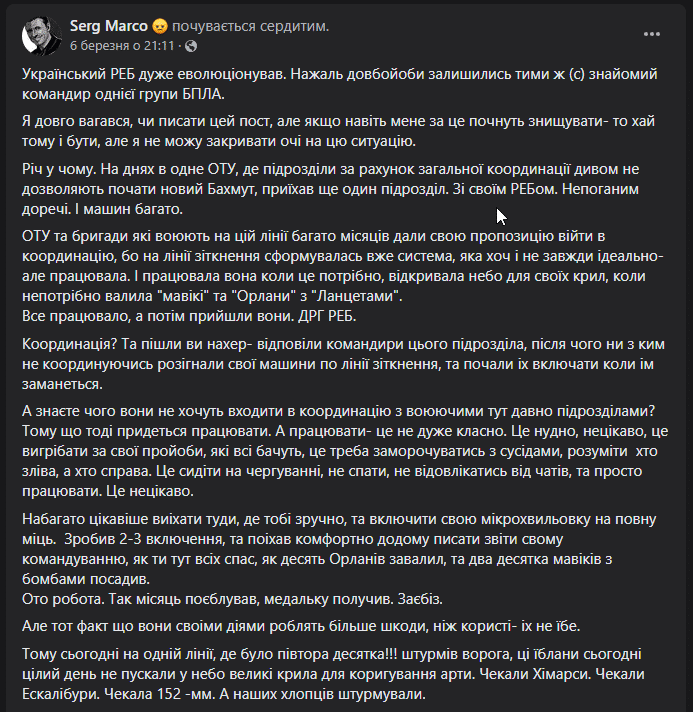This screenshot has height=712, width=693.
Task: Click the phrase 'Чекали Хімарси' in the last paragraph
Action: pyautogui.click(x=535, y=674)
